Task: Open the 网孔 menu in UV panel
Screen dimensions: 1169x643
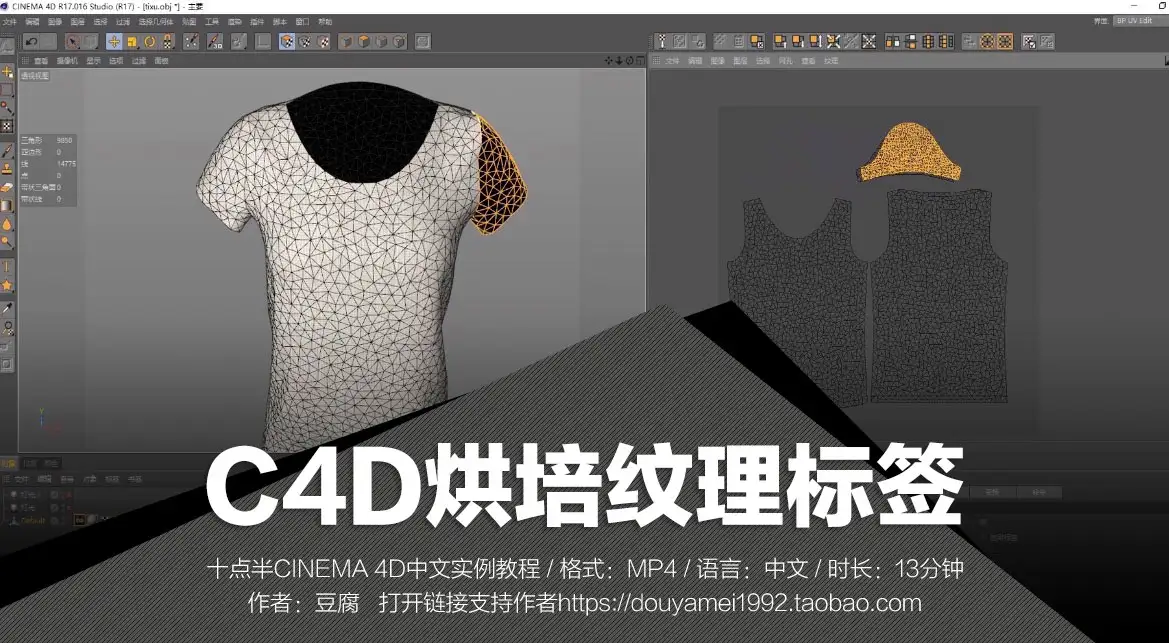Action: pos(785,61)
